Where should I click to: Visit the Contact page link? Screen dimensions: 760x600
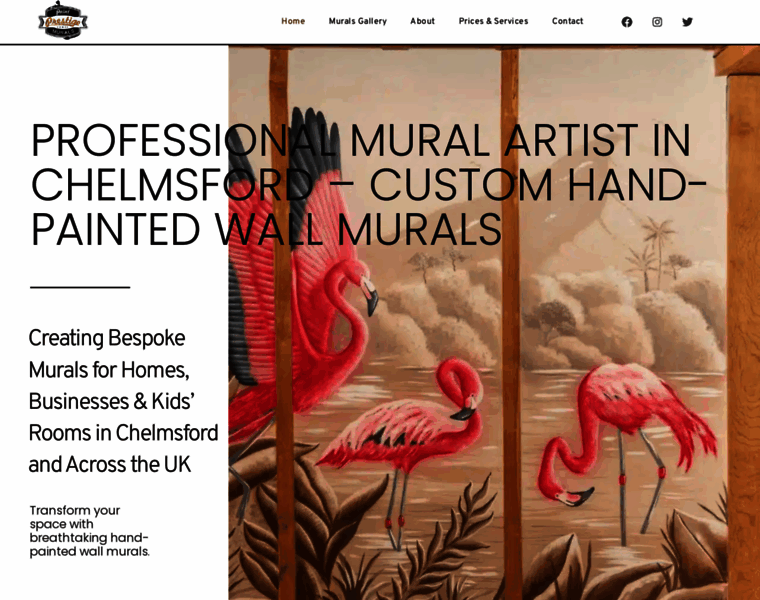[568, 21]
